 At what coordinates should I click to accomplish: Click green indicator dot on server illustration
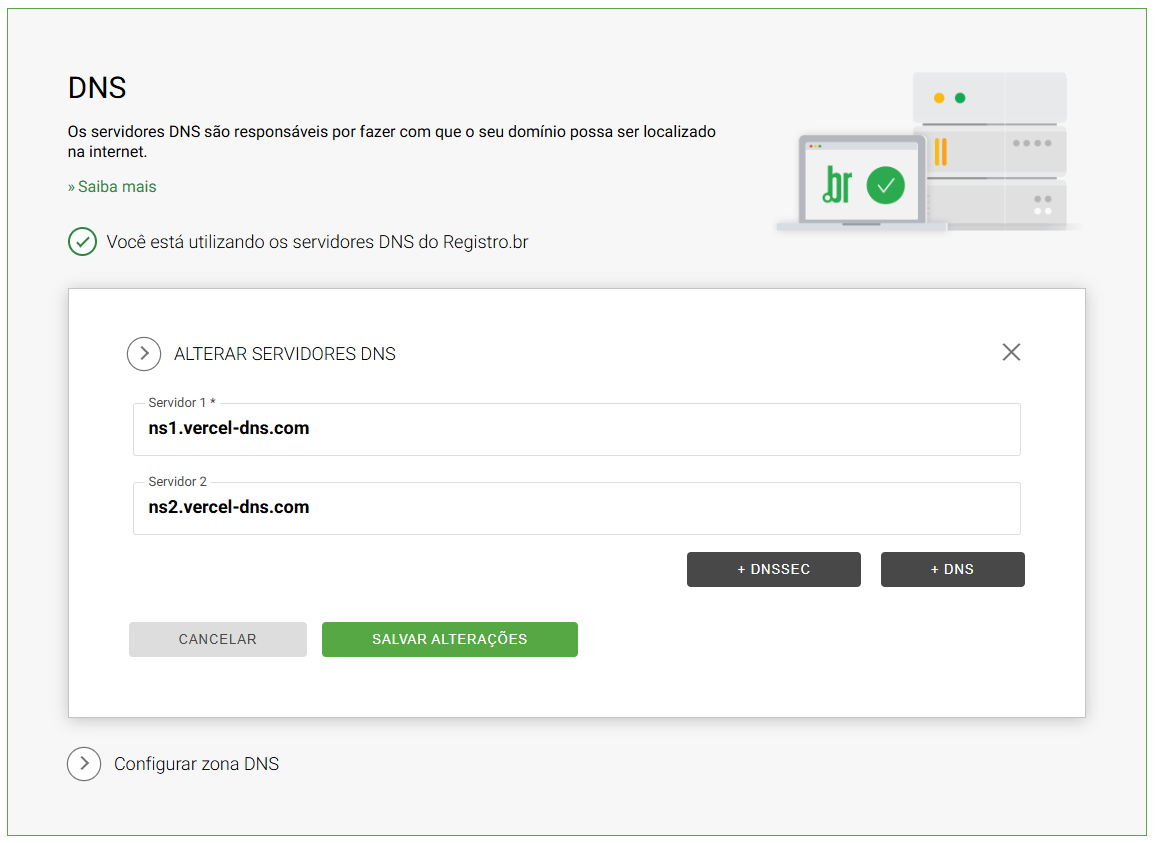pyautogui.click(x=960, y=98)
